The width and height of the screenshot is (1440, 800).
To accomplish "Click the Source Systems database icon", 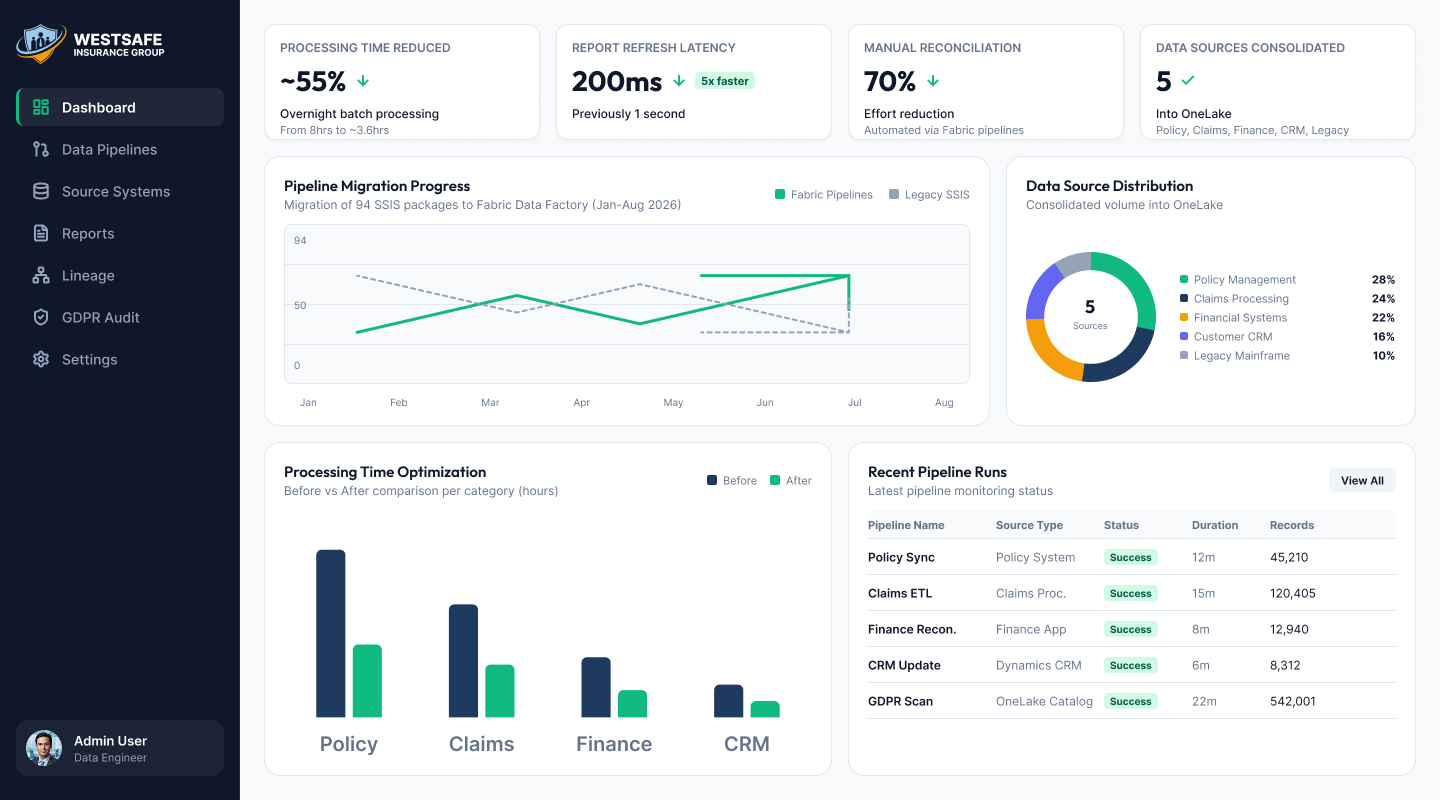I will click(41, 191).
